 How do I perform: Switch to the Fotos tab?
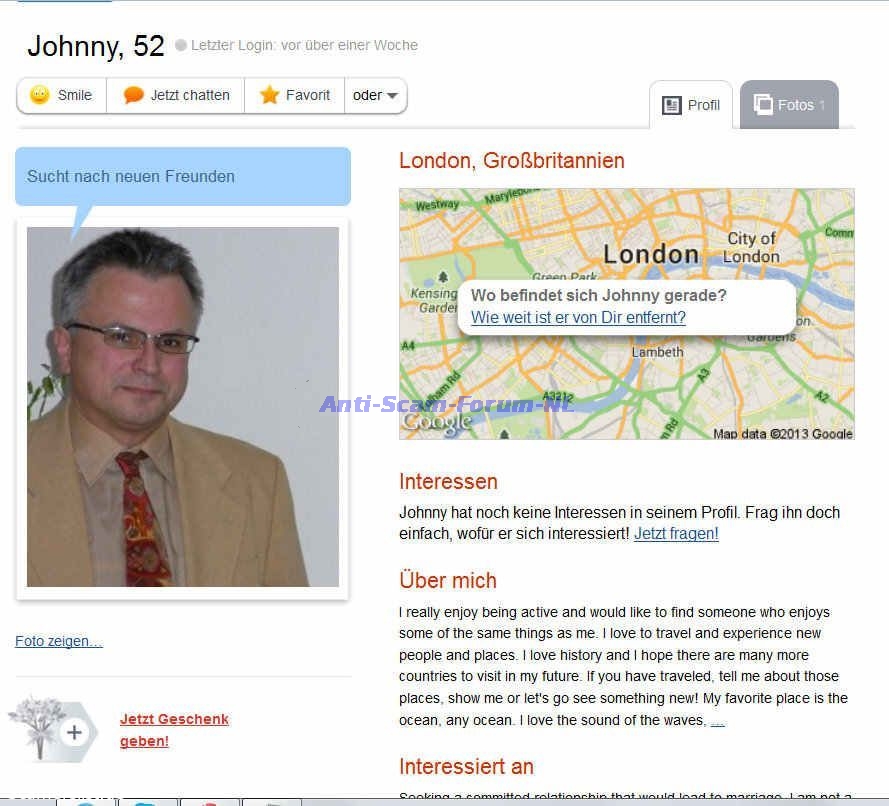click(789, 105)
